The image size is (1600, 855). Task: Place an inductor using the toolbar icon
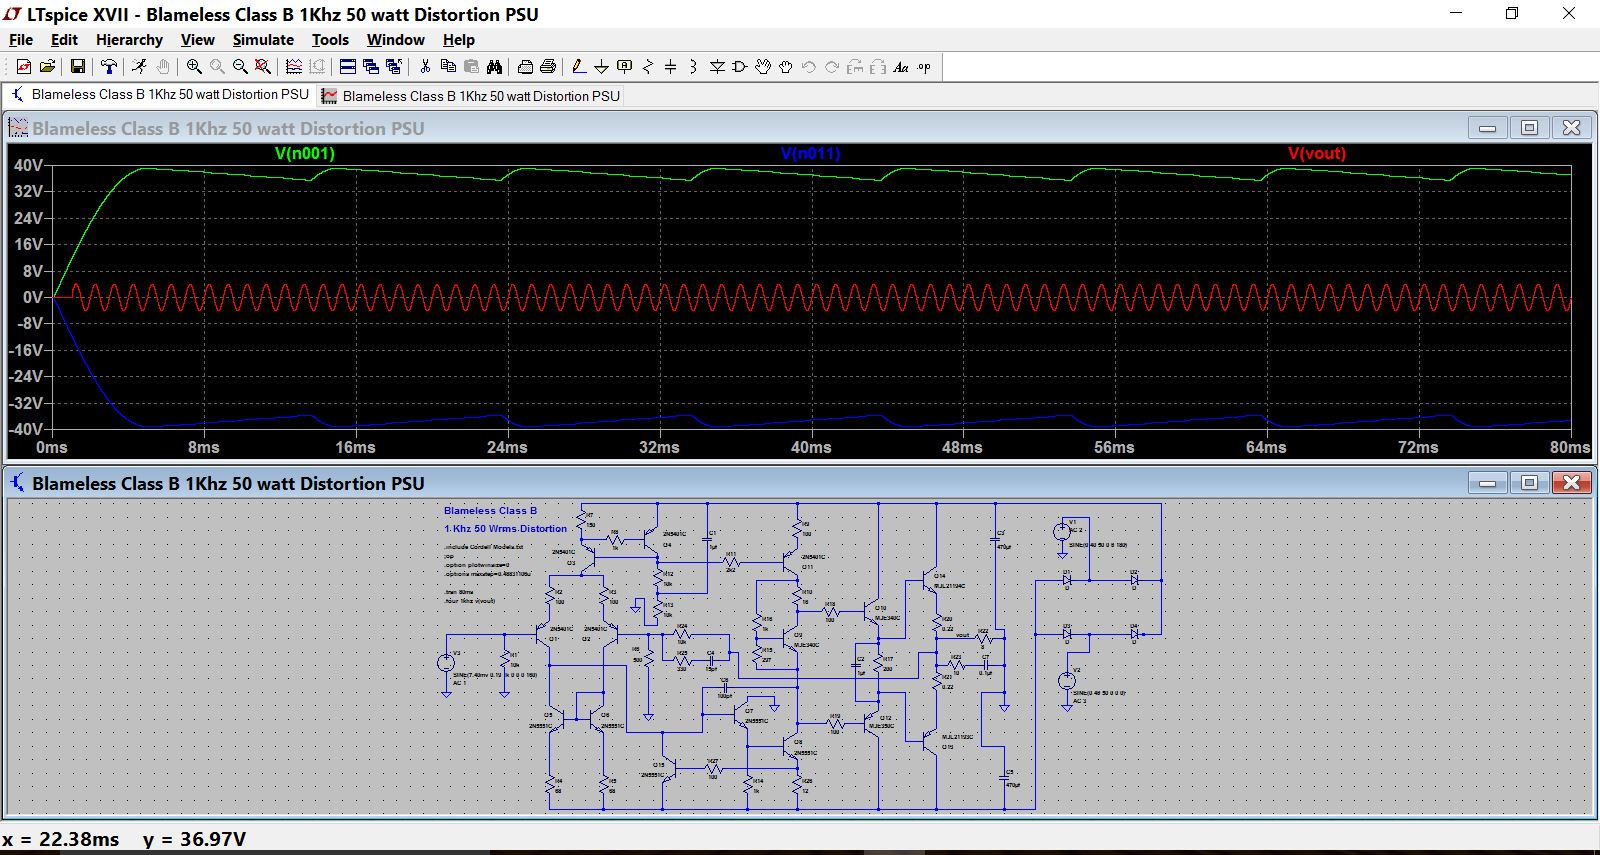tap(693, 67)
